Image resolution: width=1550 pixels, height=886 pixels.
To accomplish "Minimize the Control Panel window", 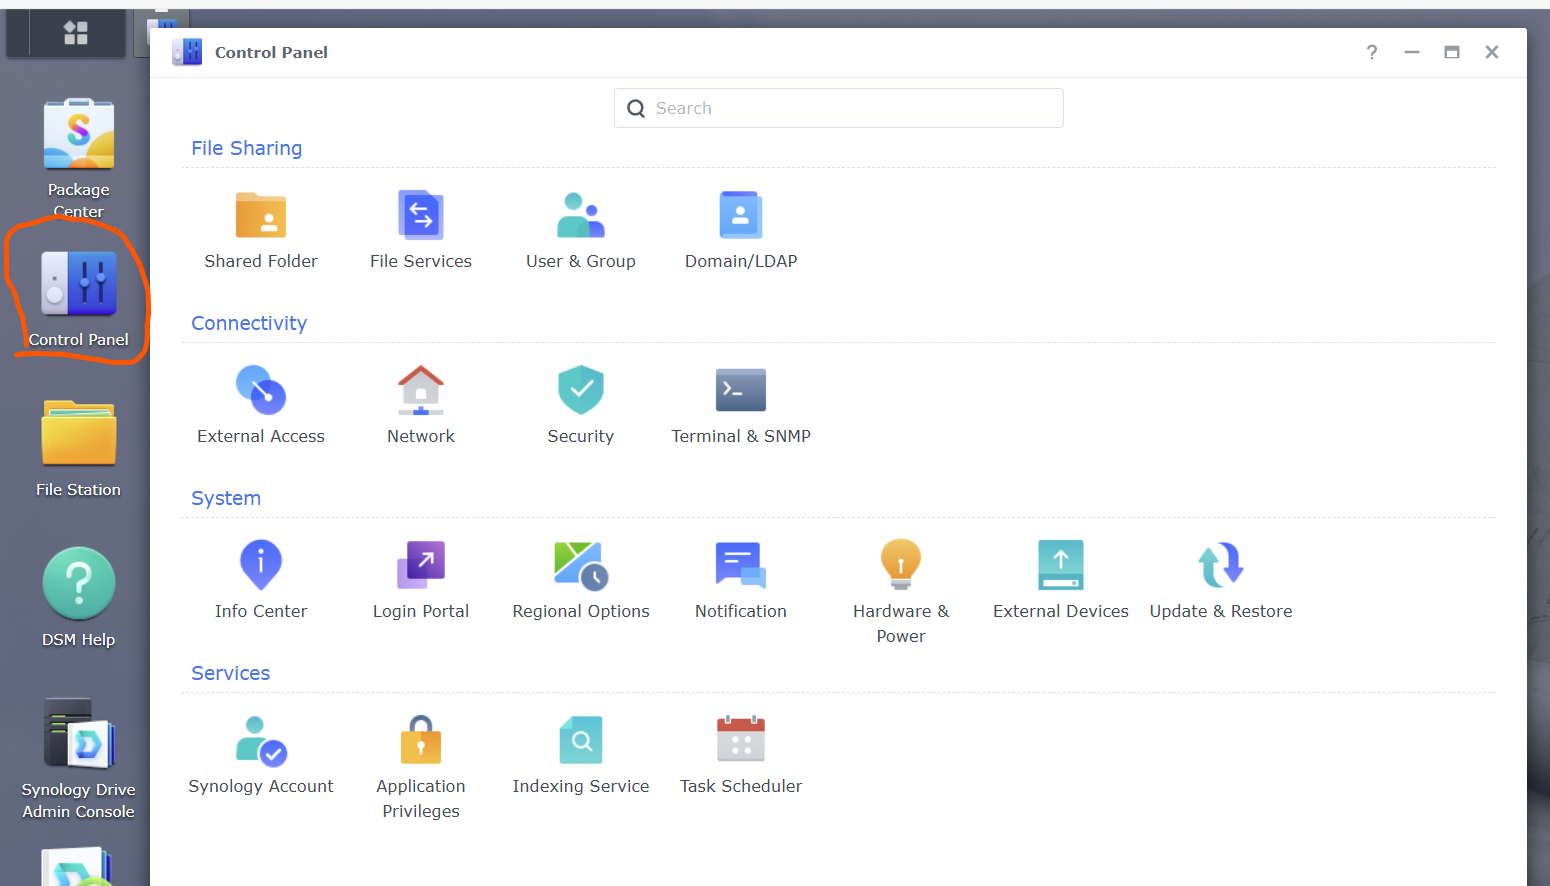I will click(x=1412, y=52).
